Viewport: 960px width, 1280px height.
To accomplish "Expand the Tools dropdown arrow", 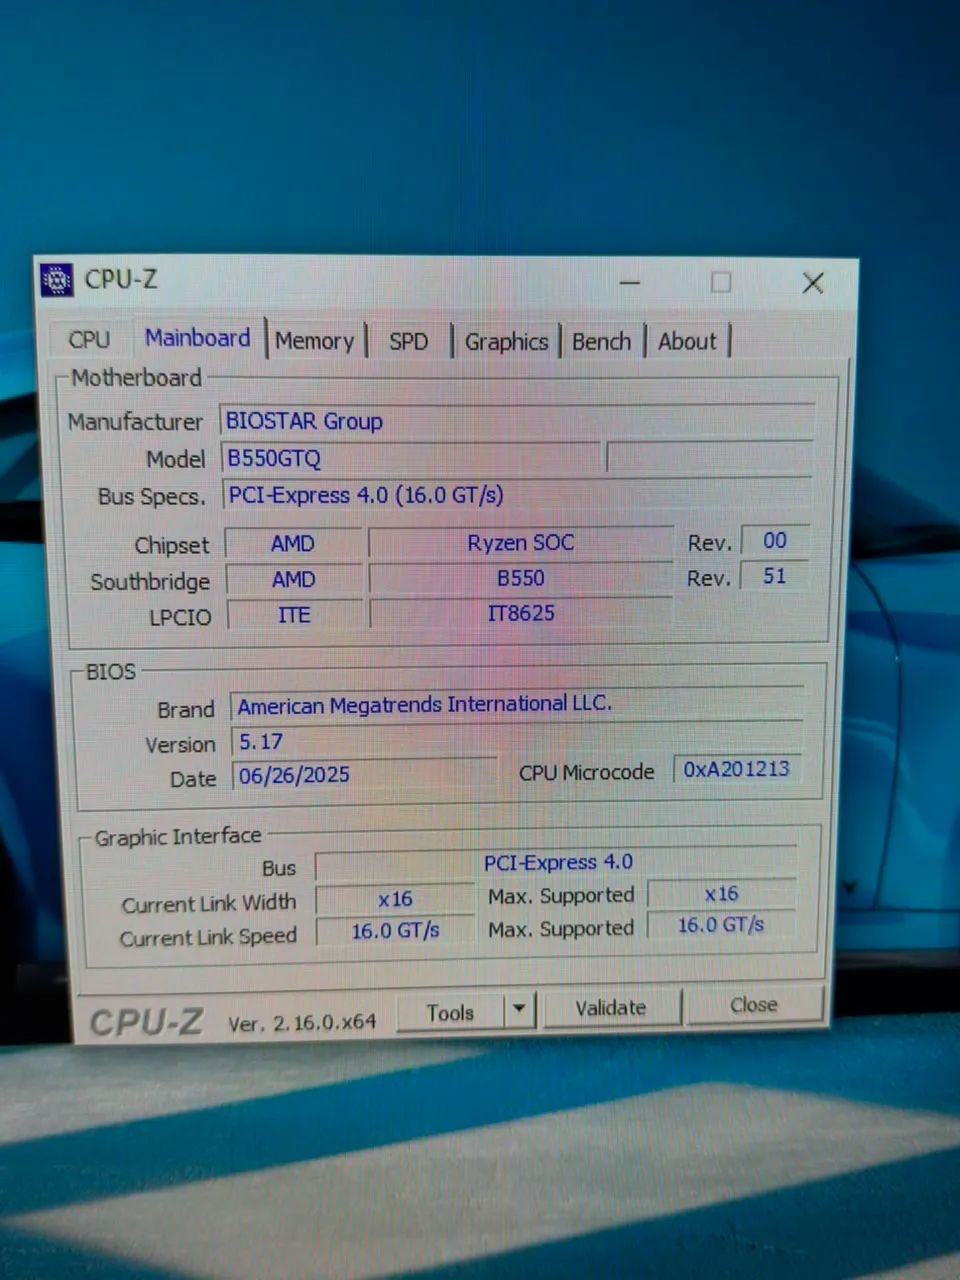I will tap(519, 1010).
